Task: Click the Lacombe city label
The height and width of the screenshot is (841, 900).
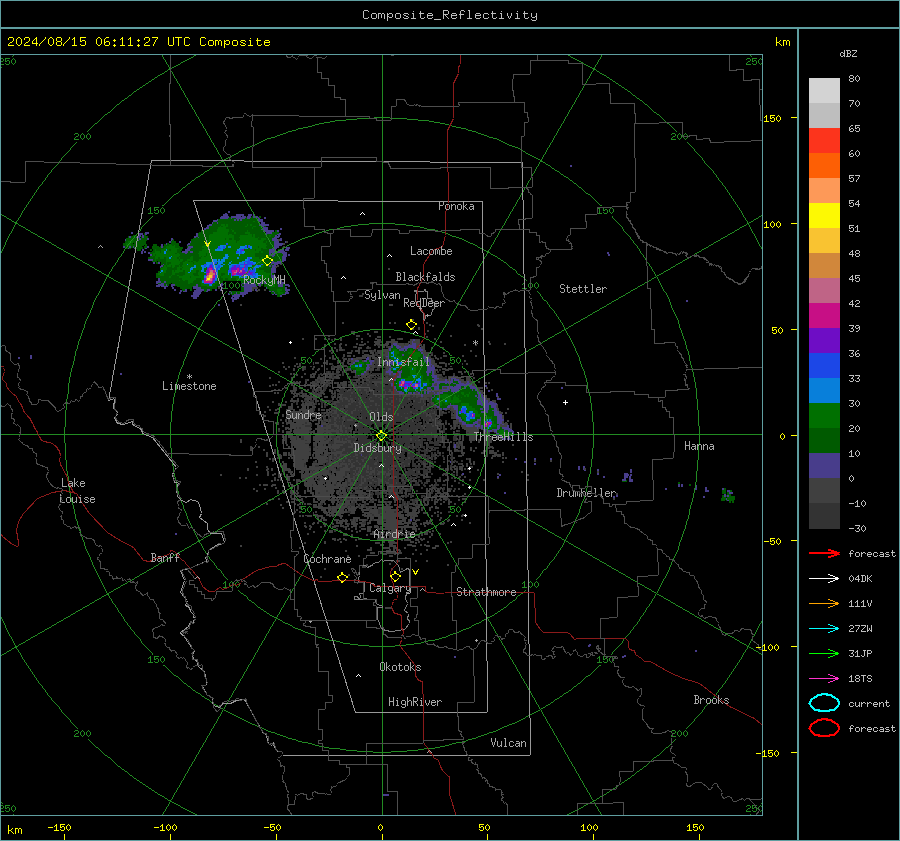Action: tap(431, 251)
